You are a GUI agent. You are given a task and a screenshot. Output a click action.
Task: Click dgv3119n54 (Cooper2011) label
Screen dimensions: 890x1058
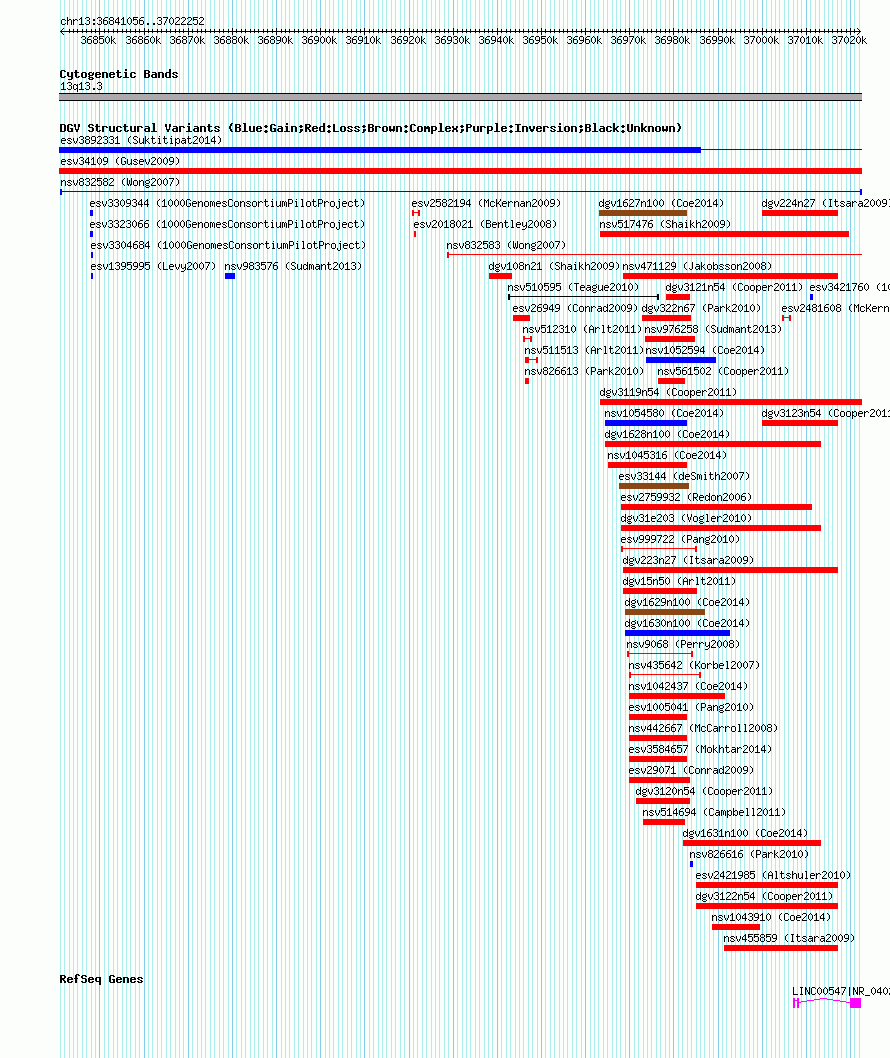tap(668, 392)
